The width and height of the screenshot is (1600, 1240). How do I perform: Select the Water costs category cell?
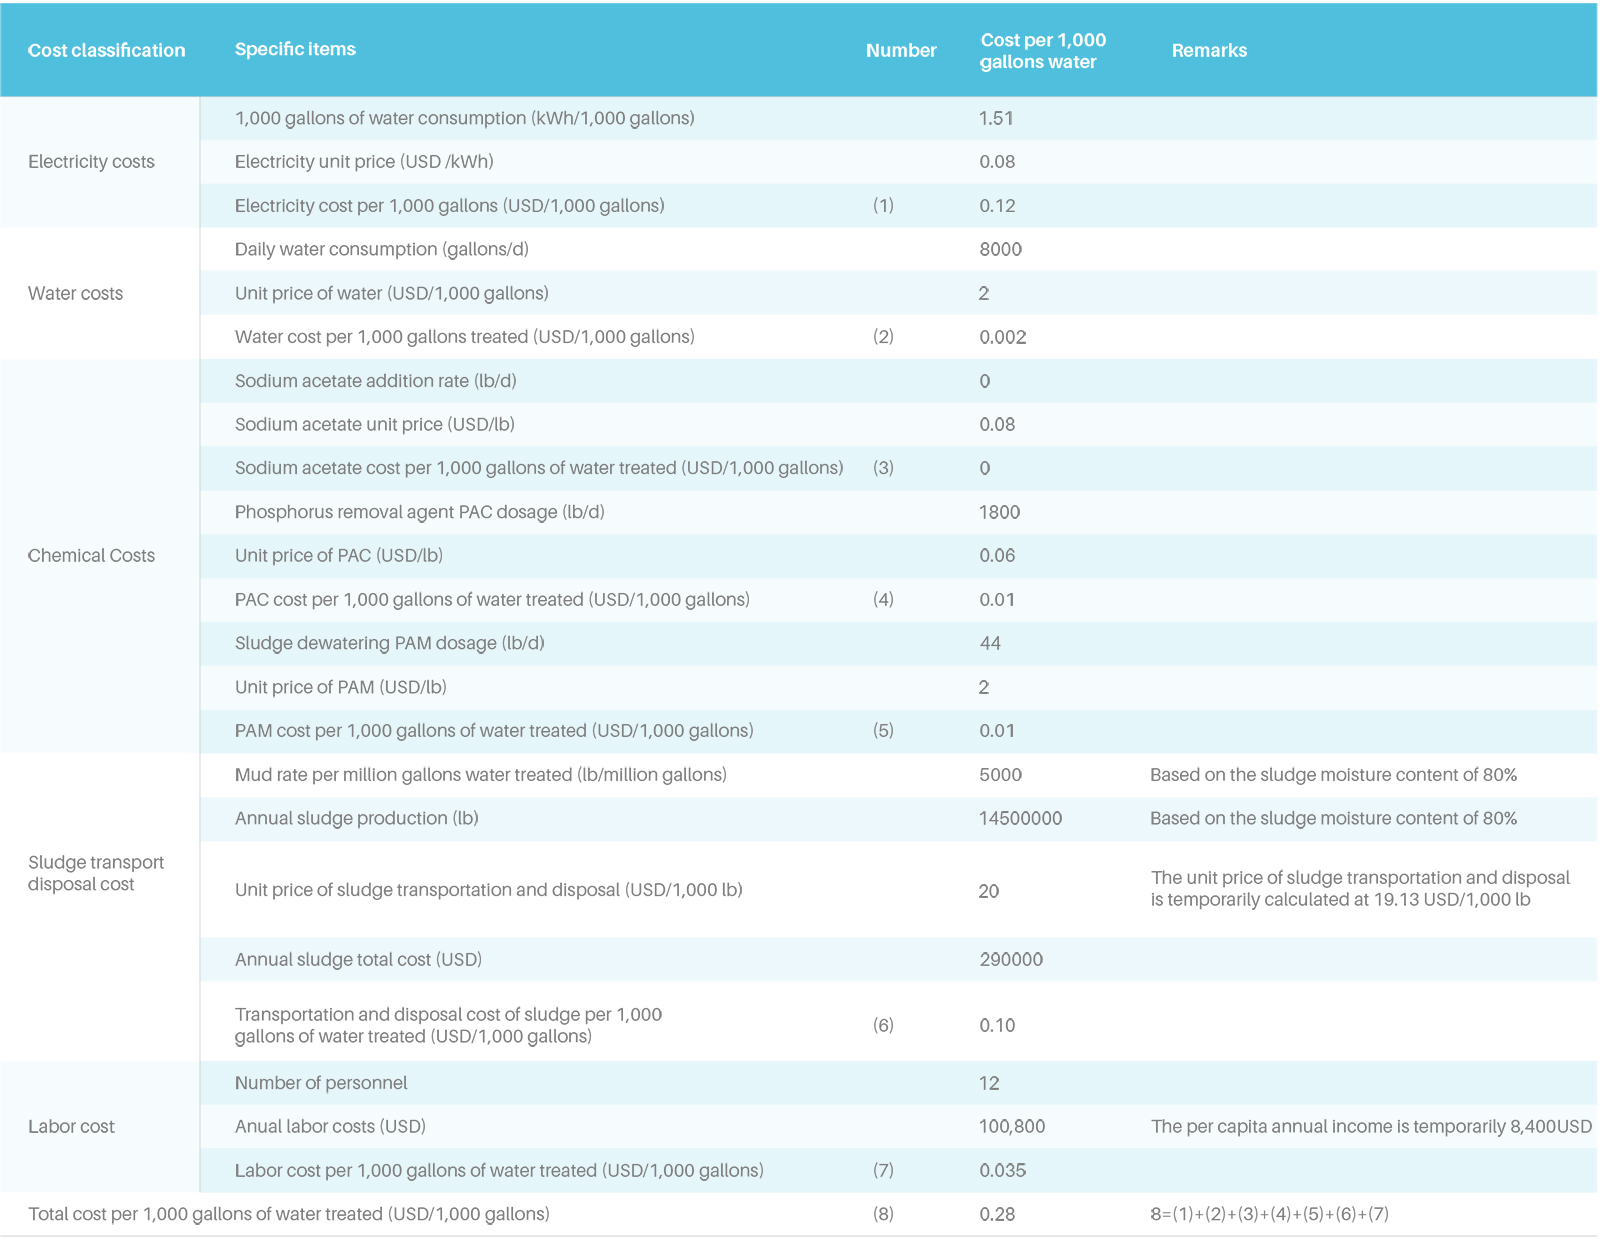coord(75,293)
